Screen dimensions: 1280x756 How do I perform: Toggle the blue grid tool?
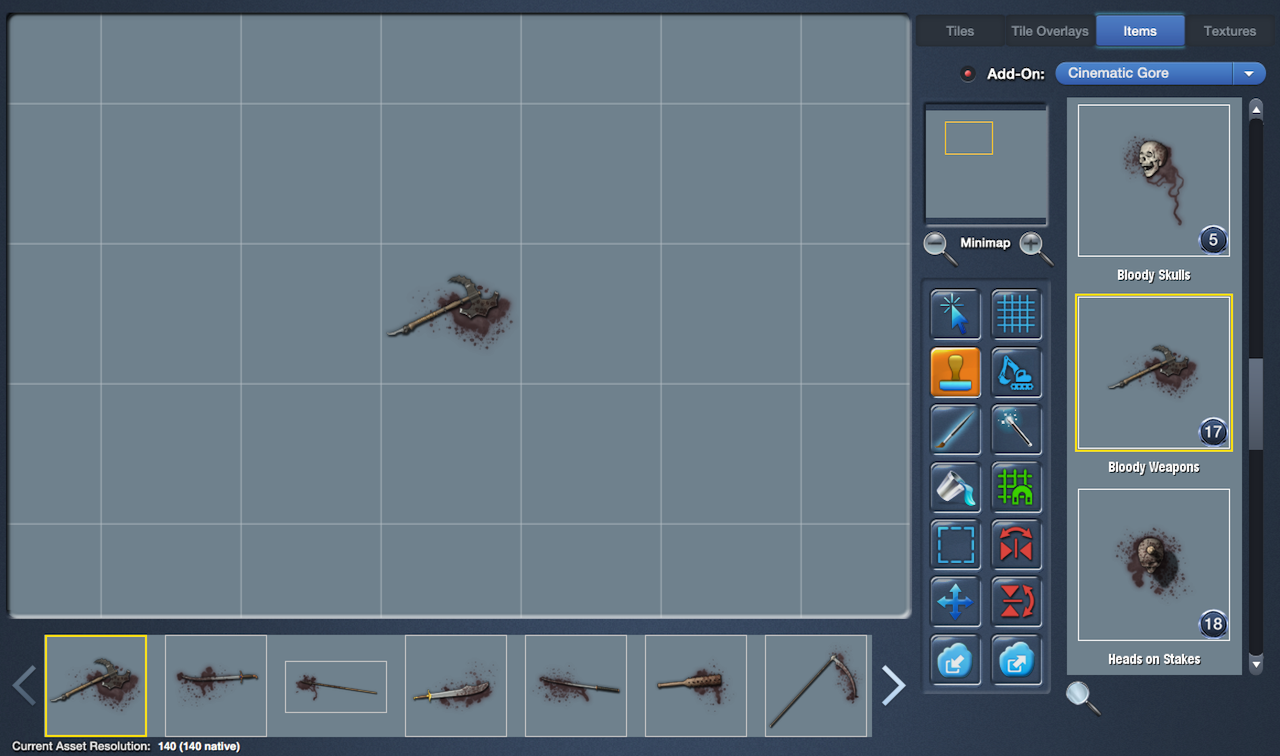click(x=1016, y=315)
